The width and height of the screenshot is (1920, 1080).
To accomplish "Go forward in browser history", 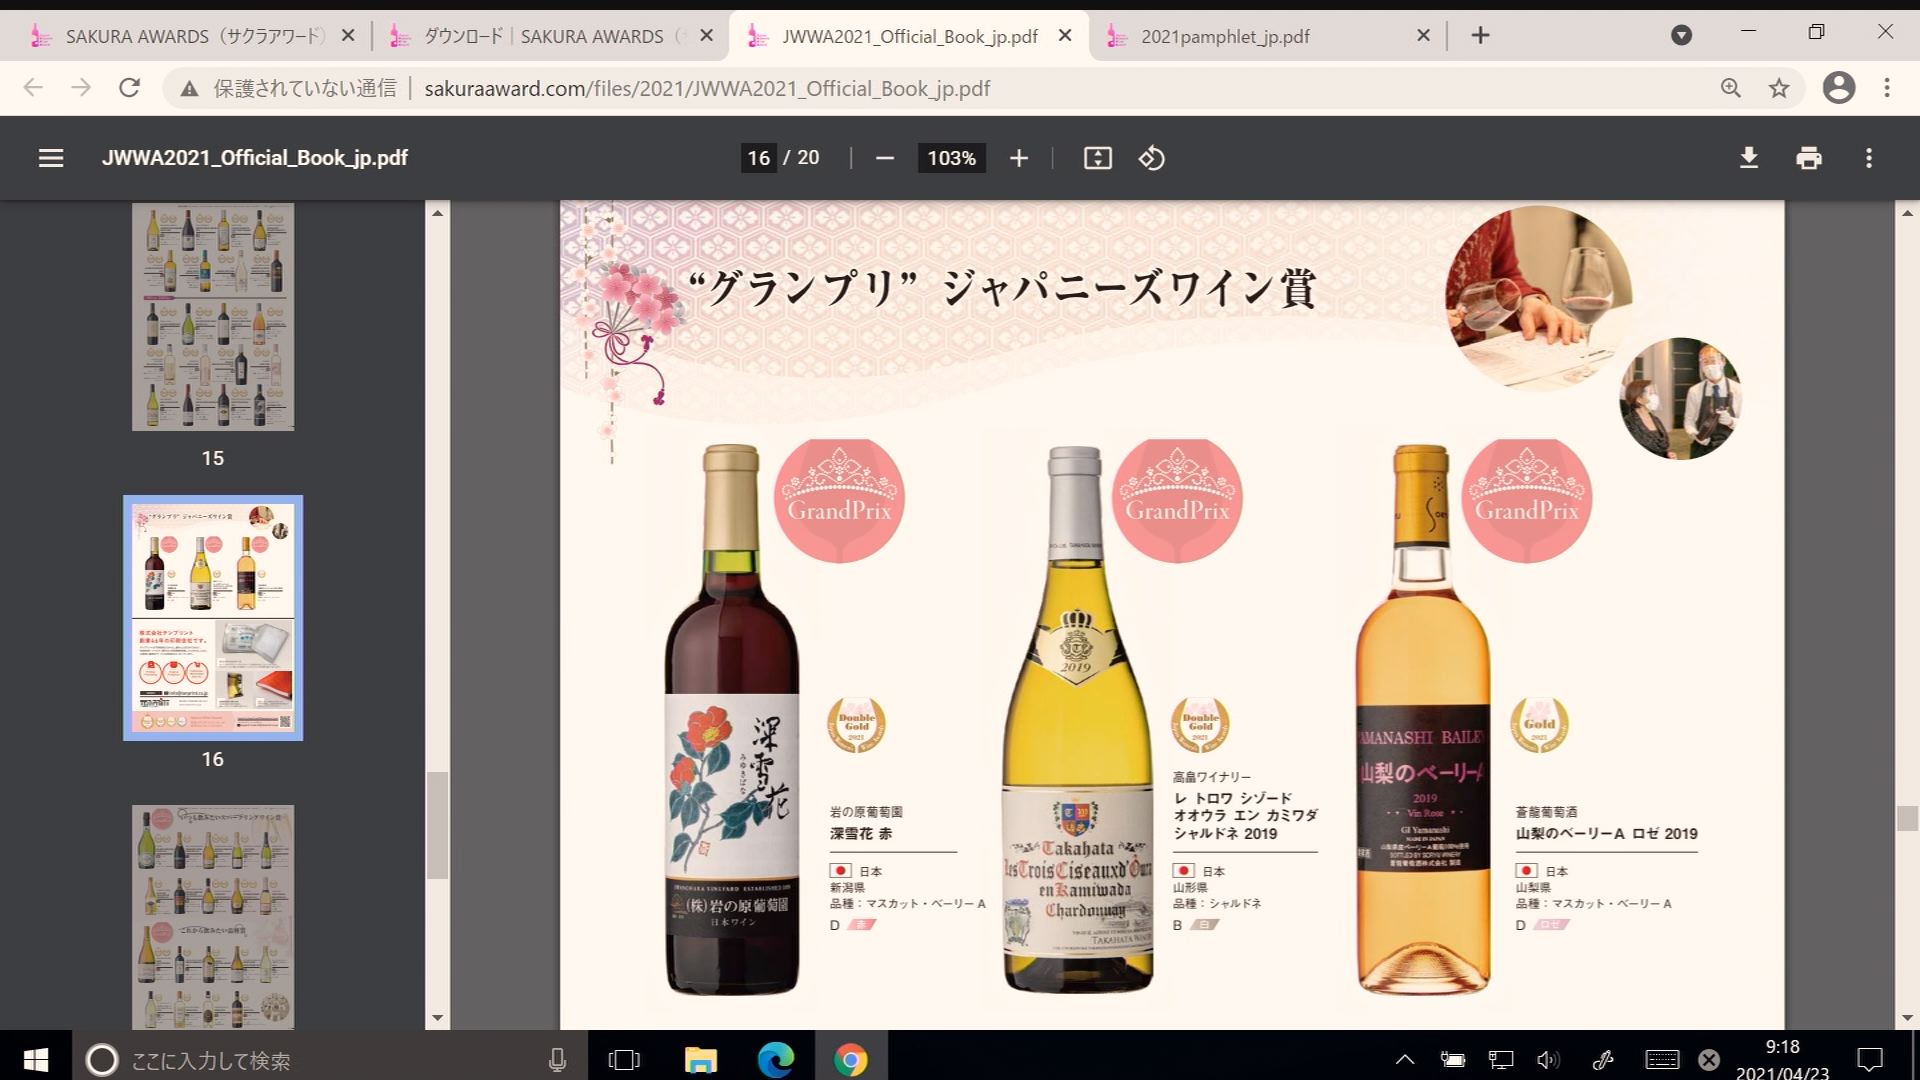I will pyautogui.click(x=81, y=88).
